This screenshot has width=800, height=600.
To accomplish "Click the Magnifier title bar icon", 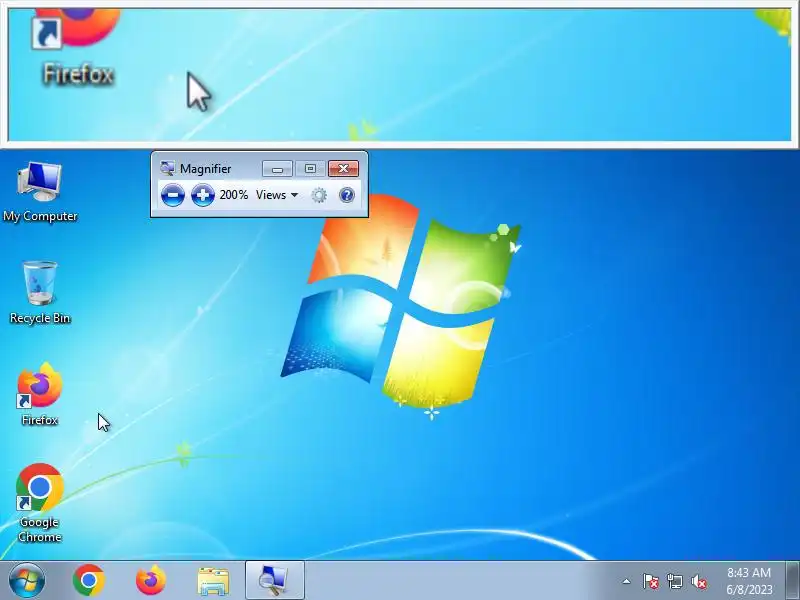I will pos(167,168).
